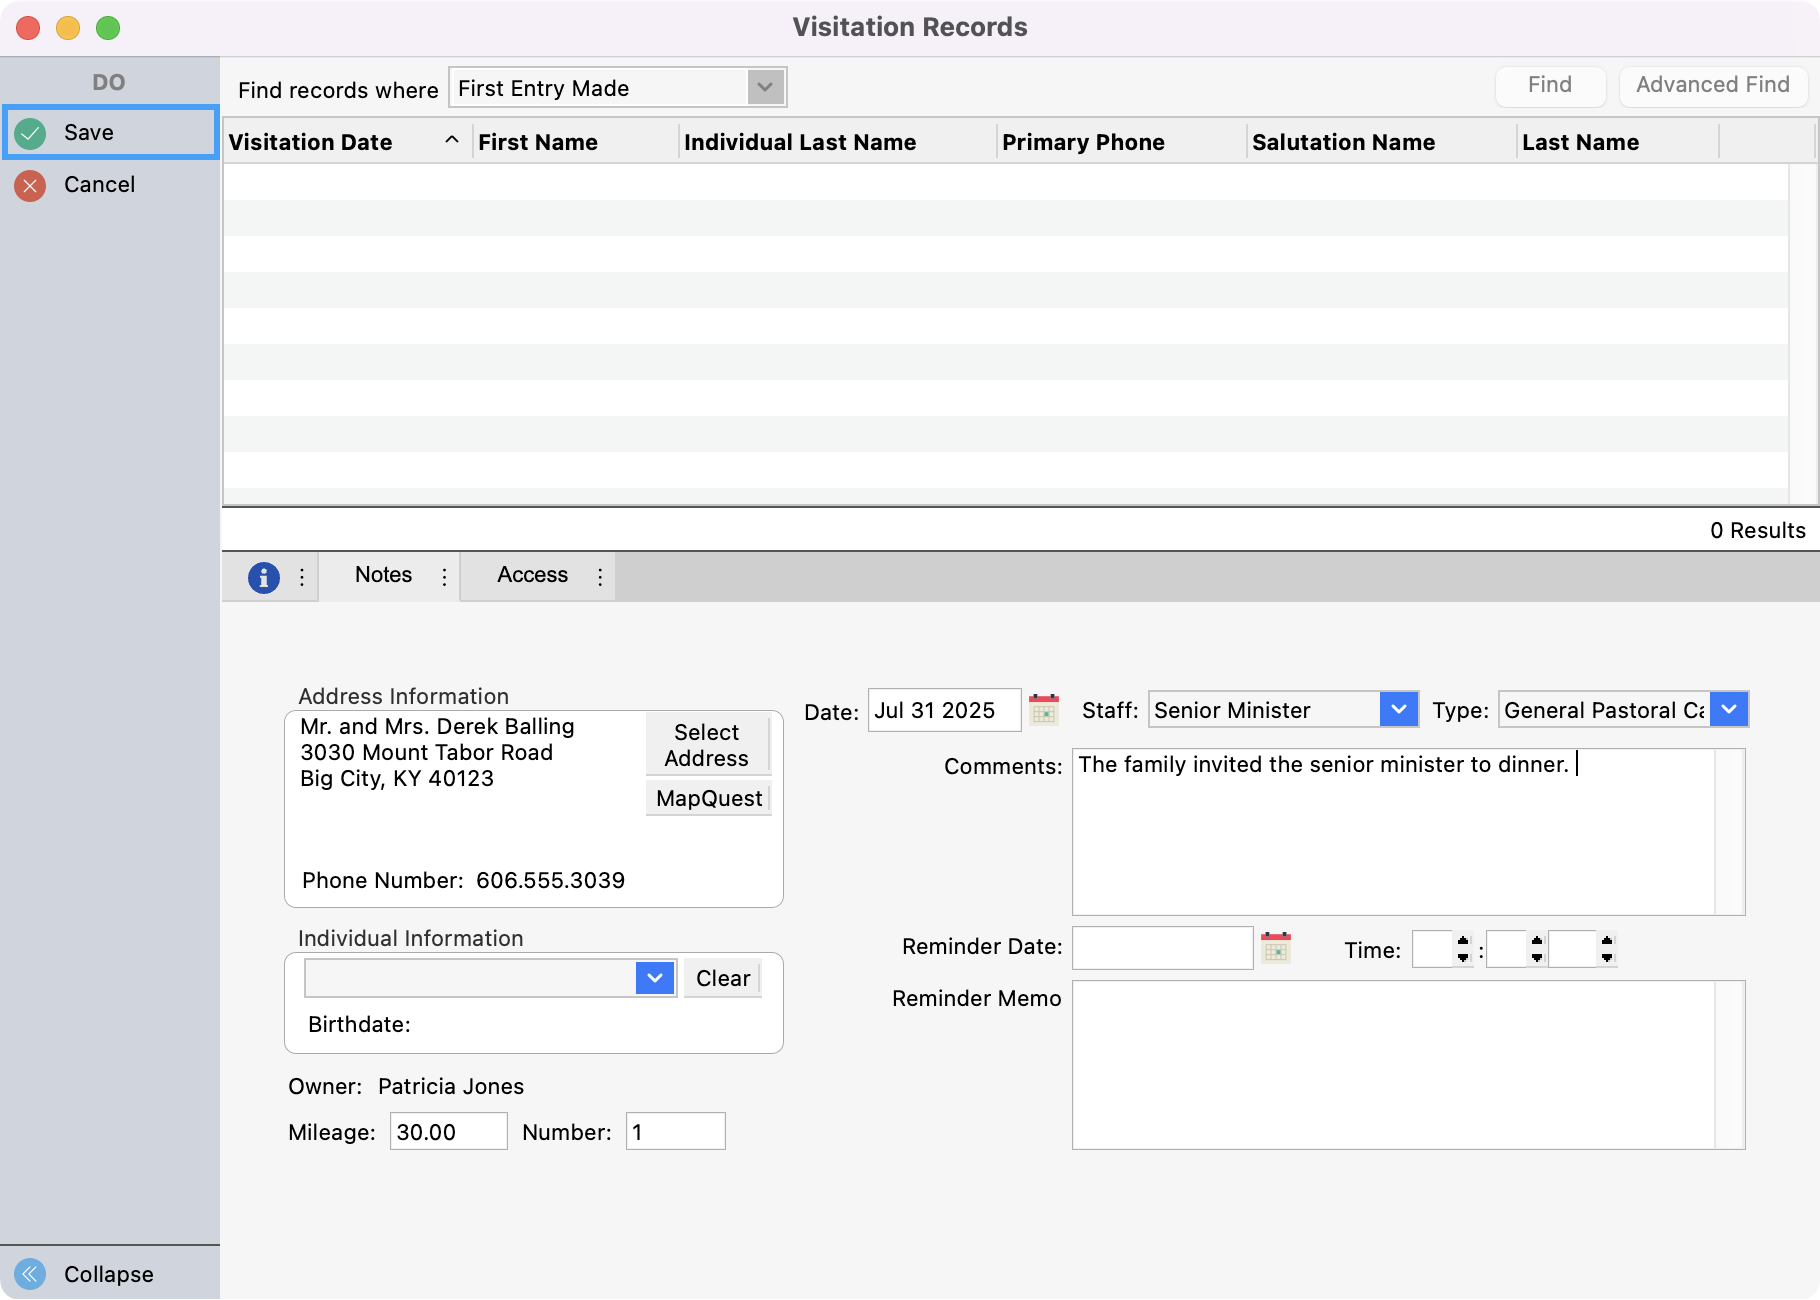Open the calendar picker for Reminder Date

1276,947
